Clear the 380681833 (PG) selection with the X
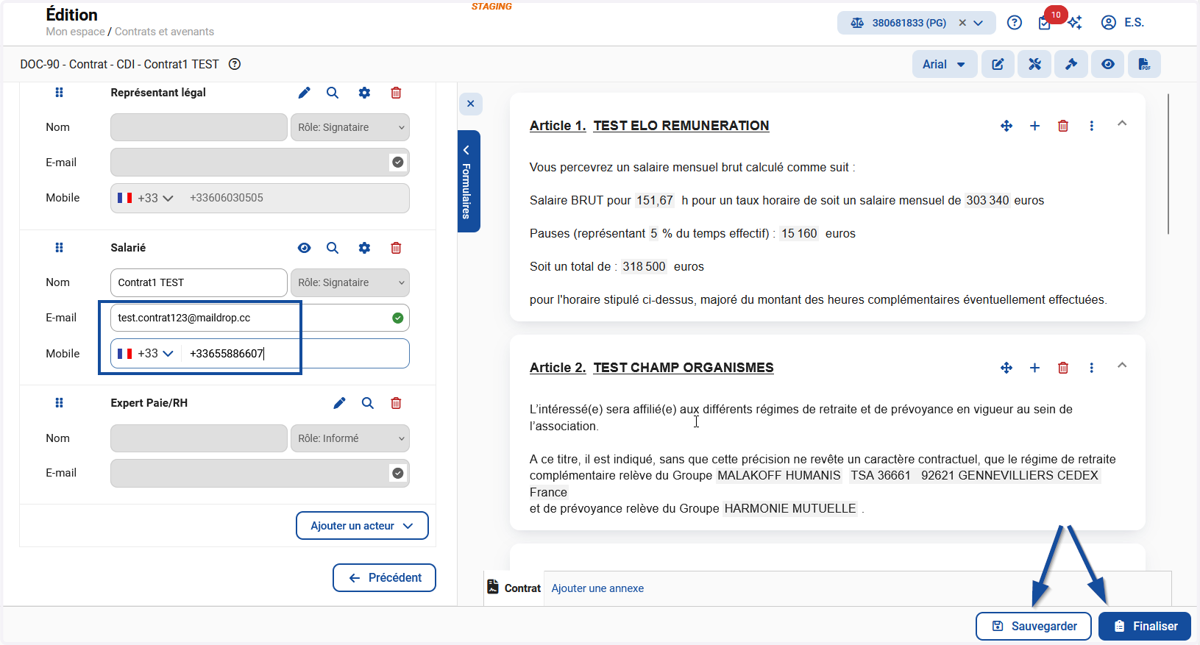 pos(962,23)
